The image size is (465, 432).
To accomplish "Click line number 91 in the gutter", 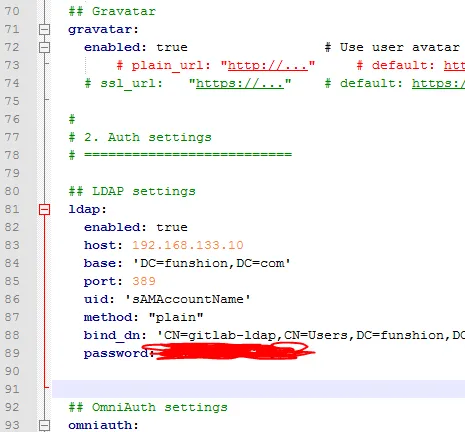I will (12, 389).
